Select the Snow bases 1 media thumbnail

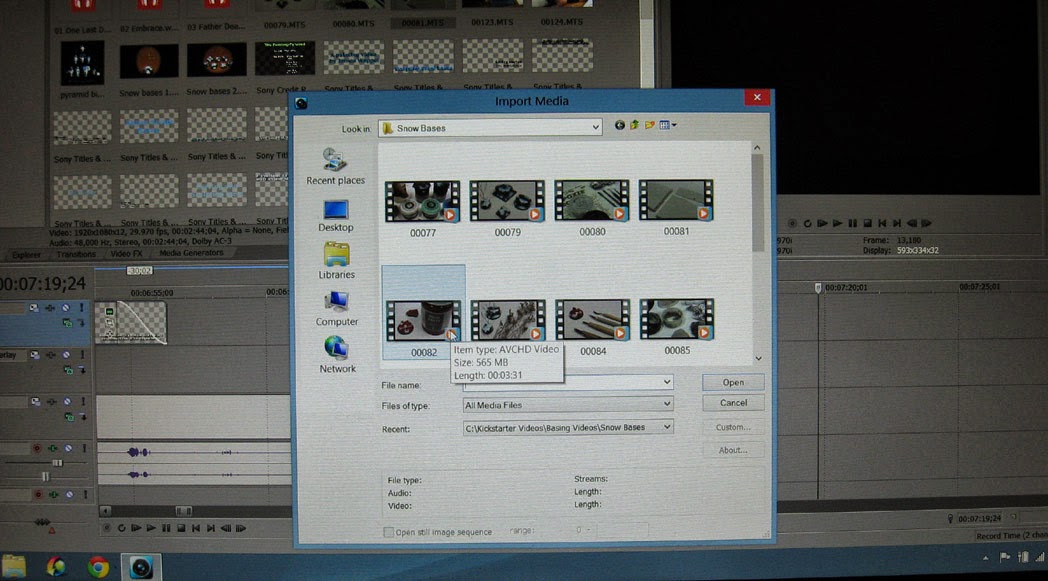pyautogui.click(x=148, y=61)
